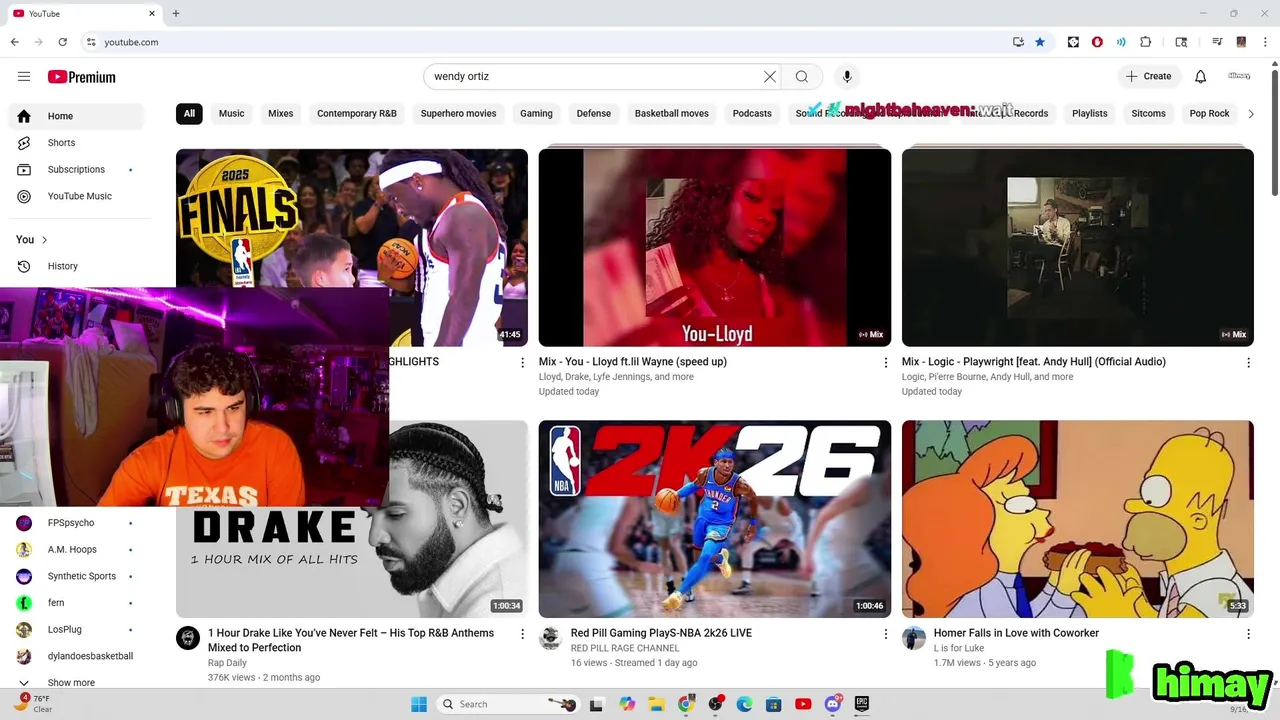The width and height of the screenshot is (1280, 720).
Task: Go to Home in the sidebar
Action: click(76, 116)
